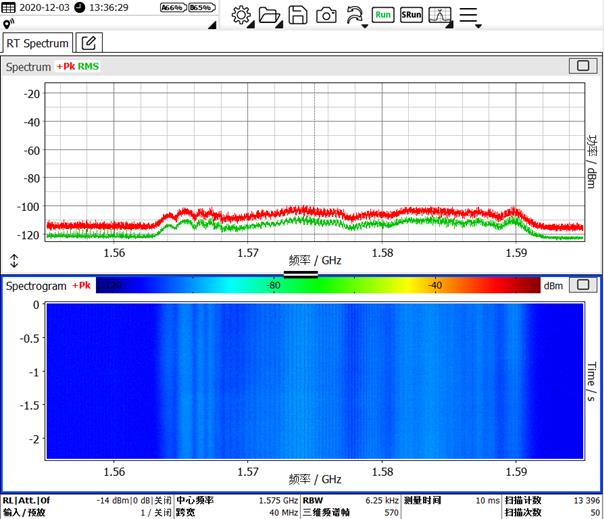Open the settings gear menu
604x519 pixels.
[x=241, y=15]
